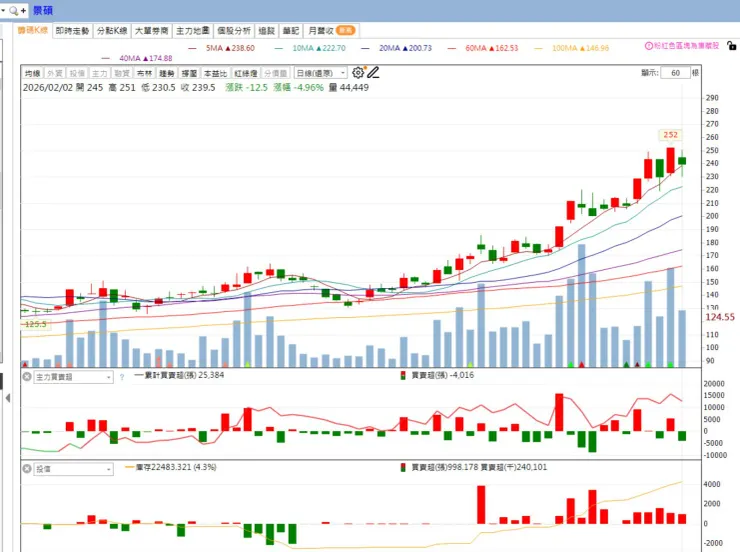
Task: Click the 100MA yellow line swatch
Action: pos(538,48)
